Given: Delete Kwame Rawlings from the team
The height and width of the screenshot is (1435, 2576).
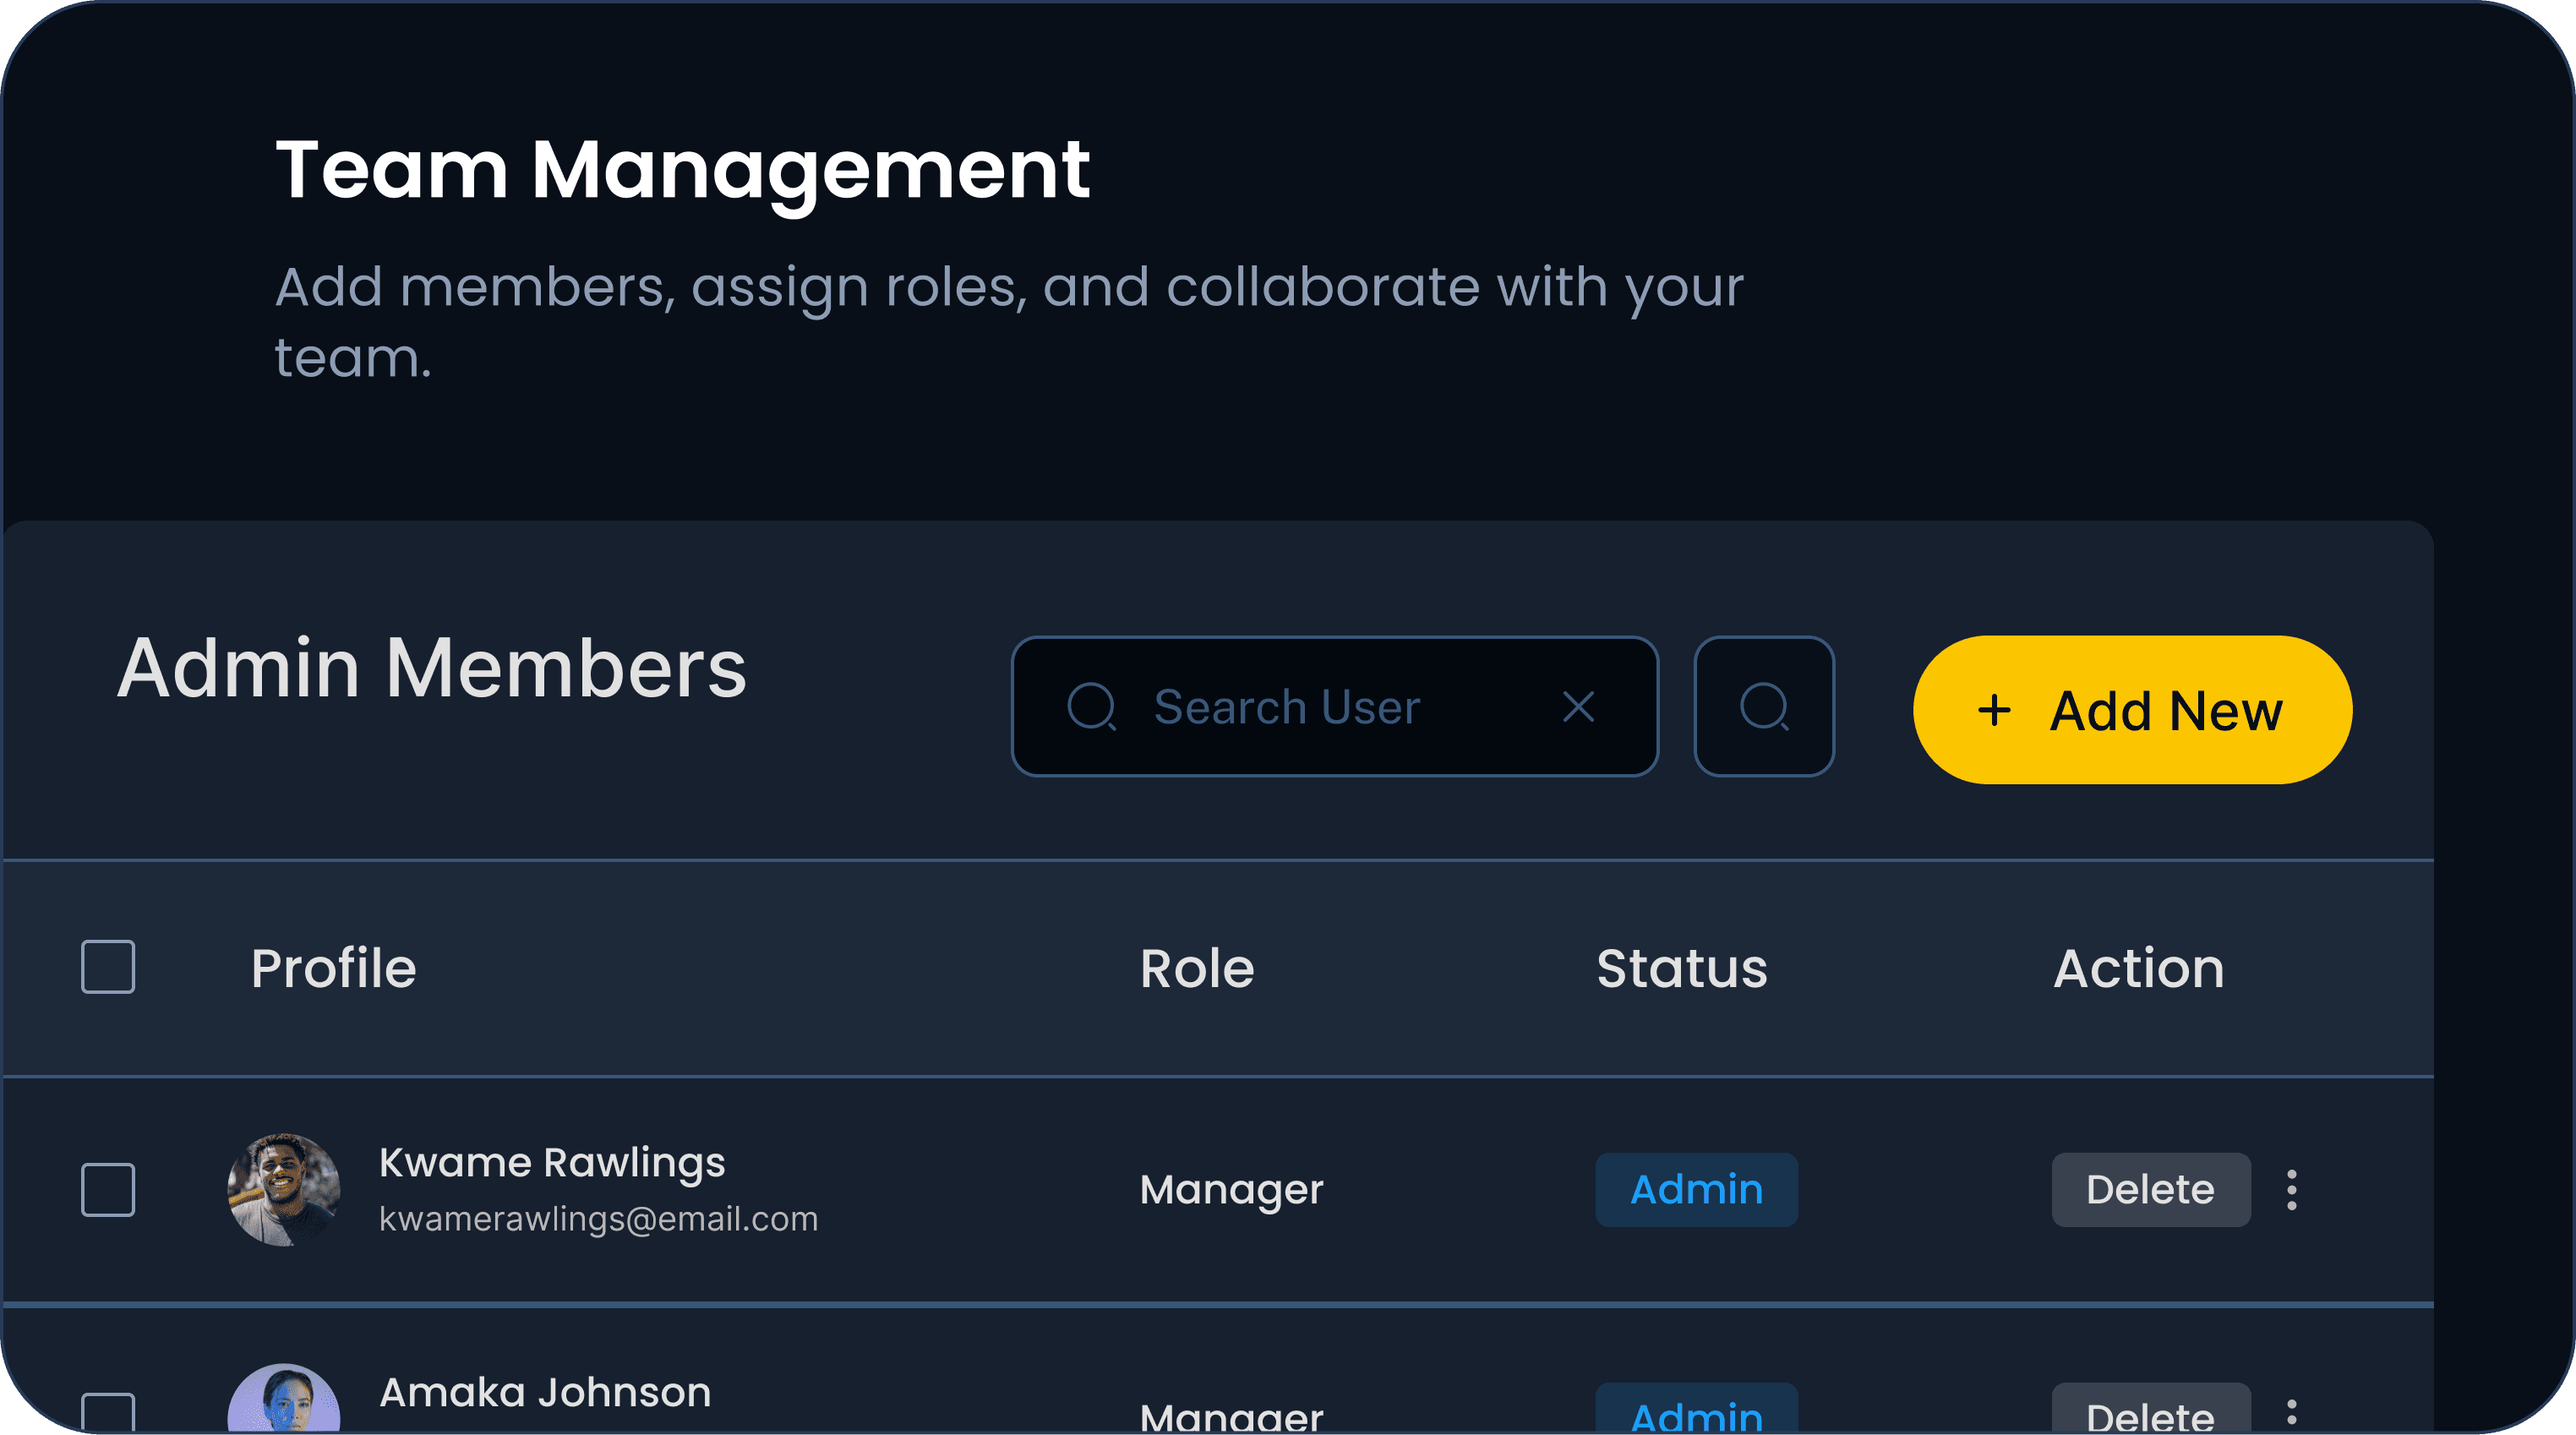Looking at the screenshot, I should (2150, 1190).
